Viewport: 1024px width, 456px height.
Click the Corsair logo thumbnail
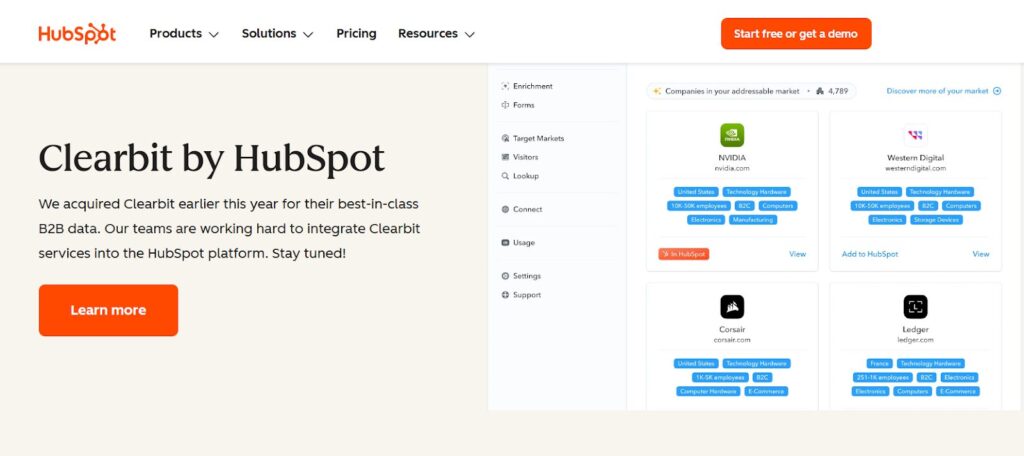(732, 307)
